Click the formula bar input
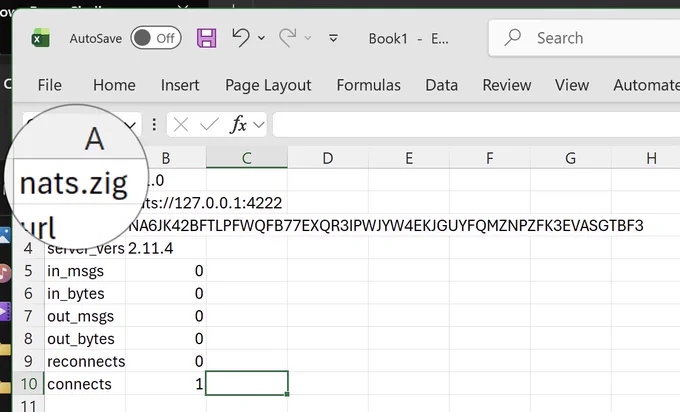The image size is (680, 412). (x=476, y=125)
